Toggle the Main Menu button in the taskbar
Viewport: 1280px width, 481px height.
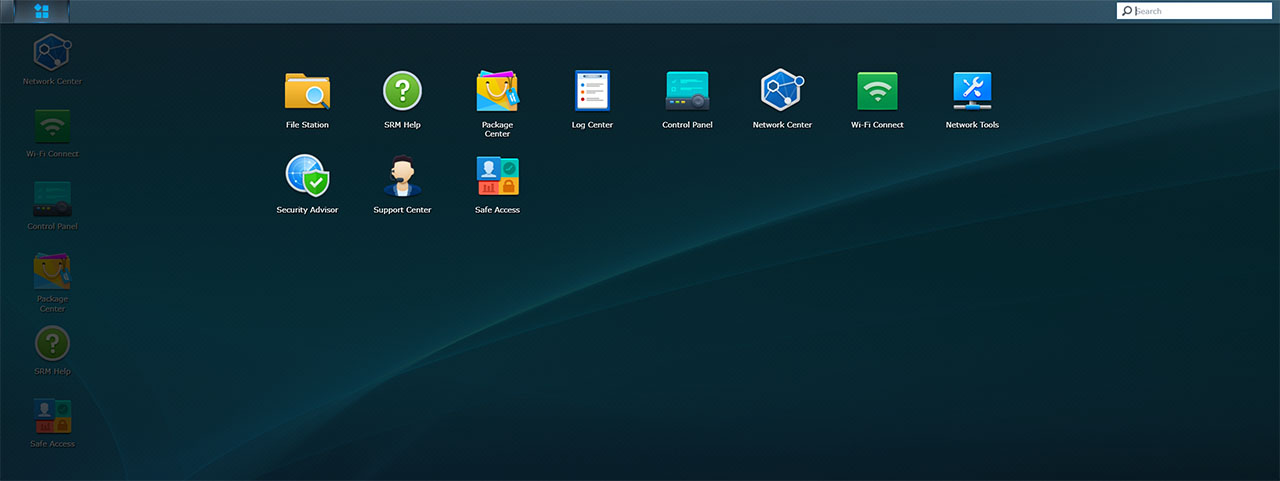tap(42, 11)
